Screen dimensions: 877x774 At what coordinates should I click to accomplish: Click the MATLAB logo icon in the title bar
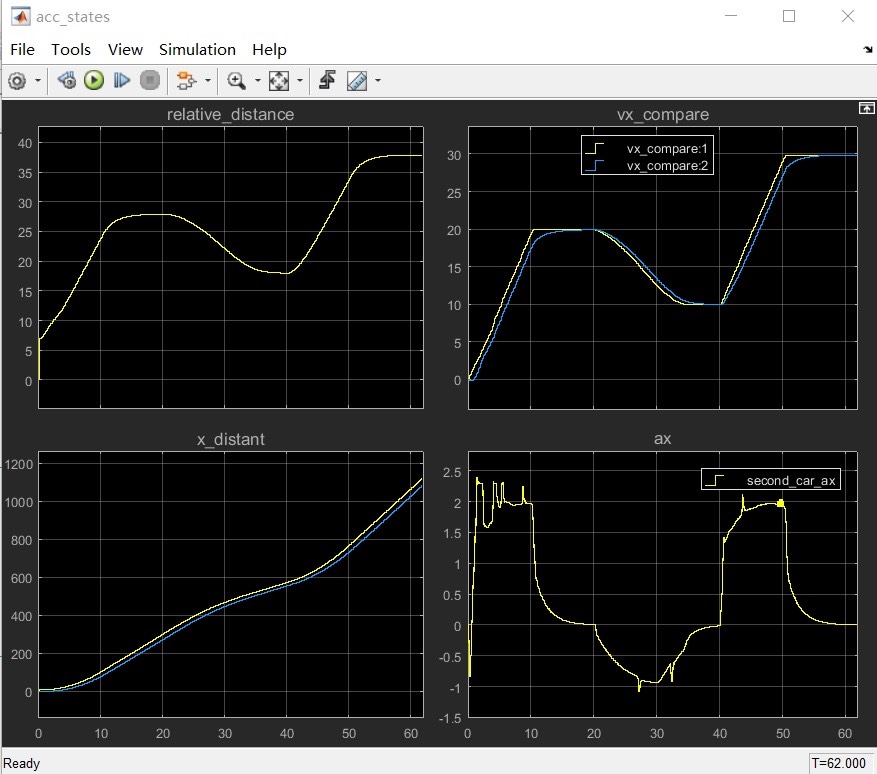point(21,17)
